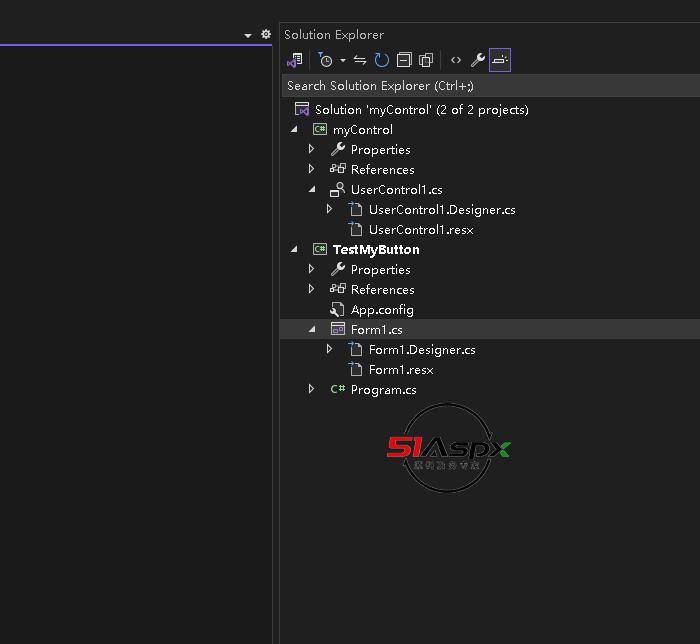The width and height of the screenshot is (700, 644).
Task: Expand the UserControl1.Designer.cs node
Action: (x=330, y=210)
